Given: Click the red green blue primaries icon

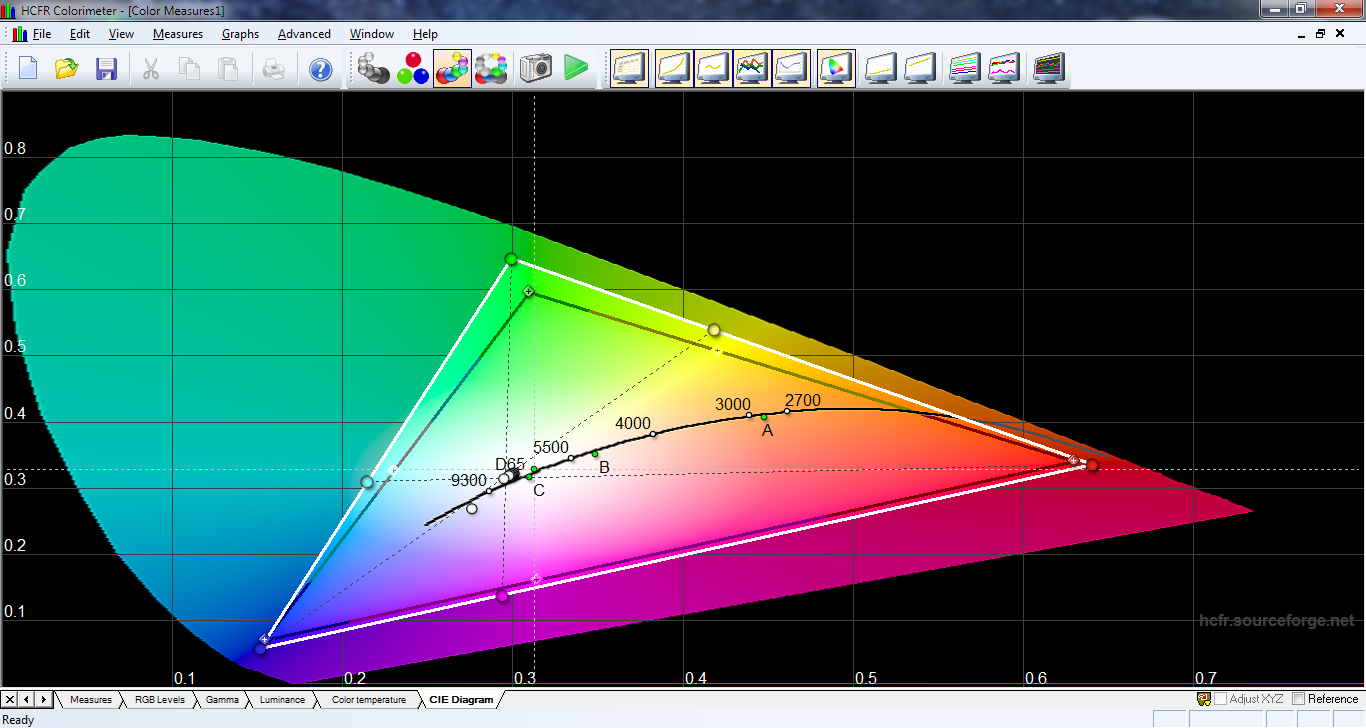Looking at the screenshot, I should (413, 69).
